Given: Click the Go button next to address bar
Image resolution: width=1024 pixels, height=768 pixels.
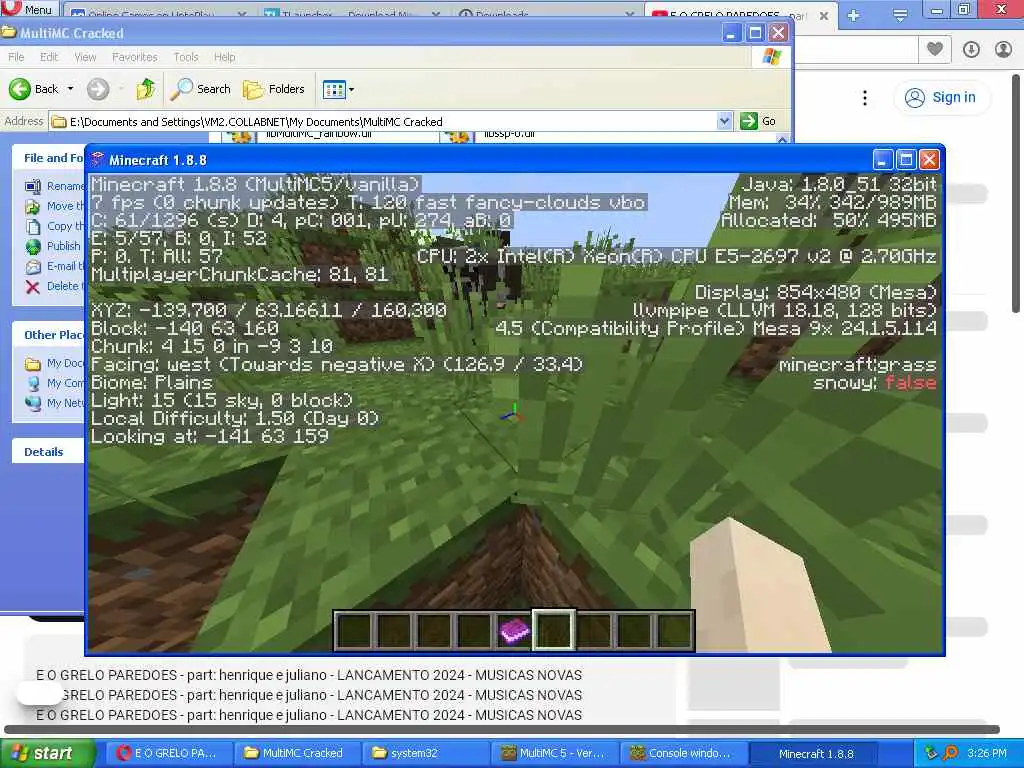Looking at the screenshot, I should [x=760, y=121].
